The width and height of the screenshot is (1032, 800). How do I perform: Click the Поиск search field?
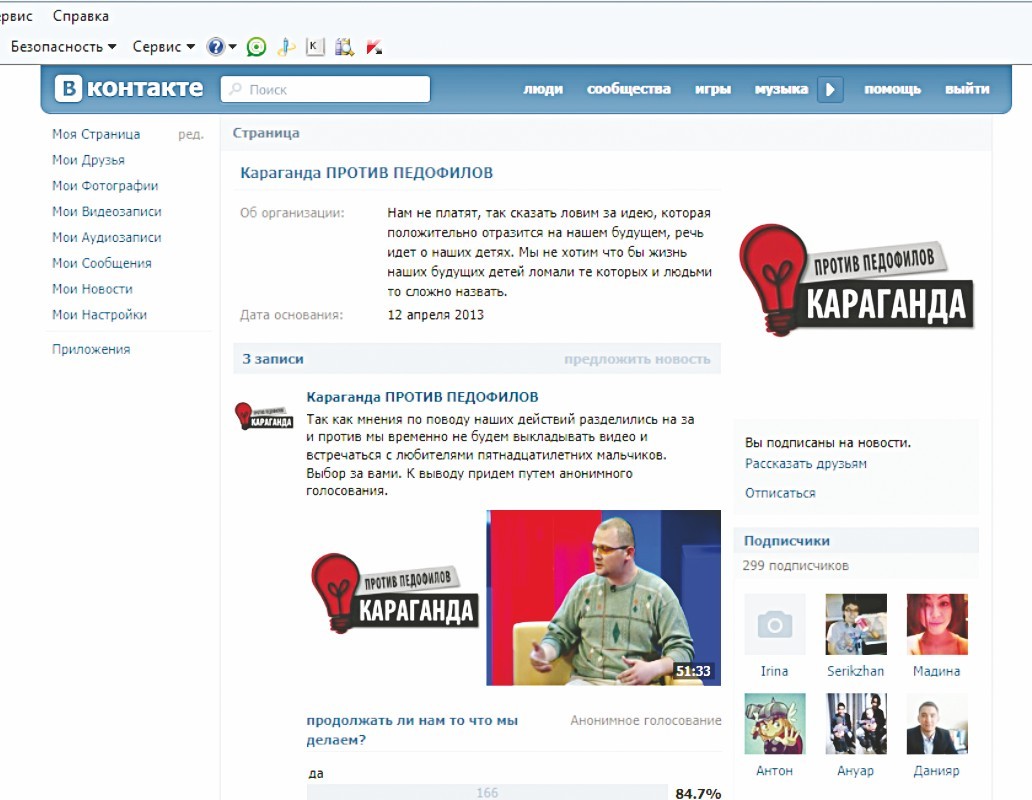pyautogui.click(x=326, y=89)
